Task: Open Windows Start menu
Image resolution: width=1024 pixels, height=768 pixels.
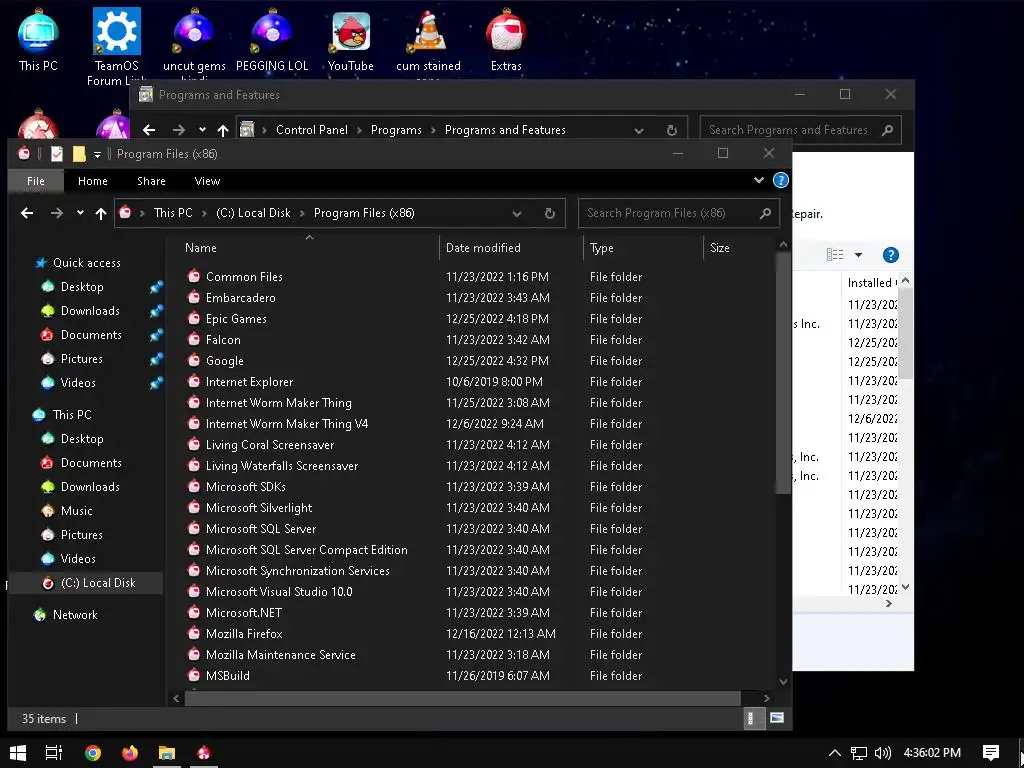Action: pyautogui.click(x=18, y=752)
